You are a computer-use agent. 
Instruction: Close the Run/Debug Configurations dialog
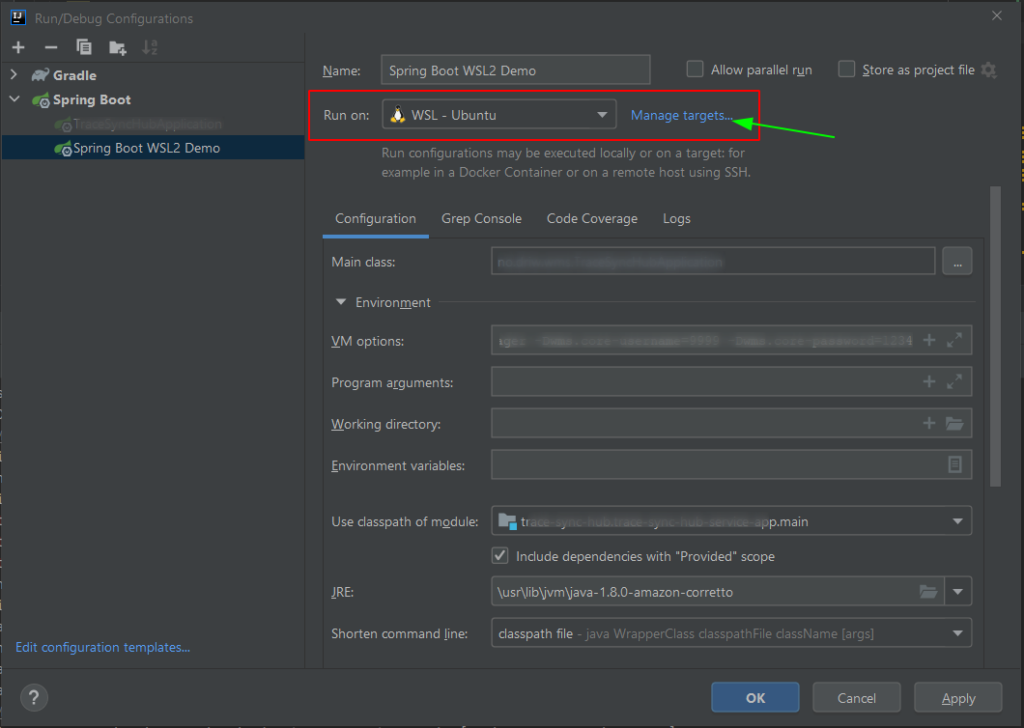click(997, 16)
